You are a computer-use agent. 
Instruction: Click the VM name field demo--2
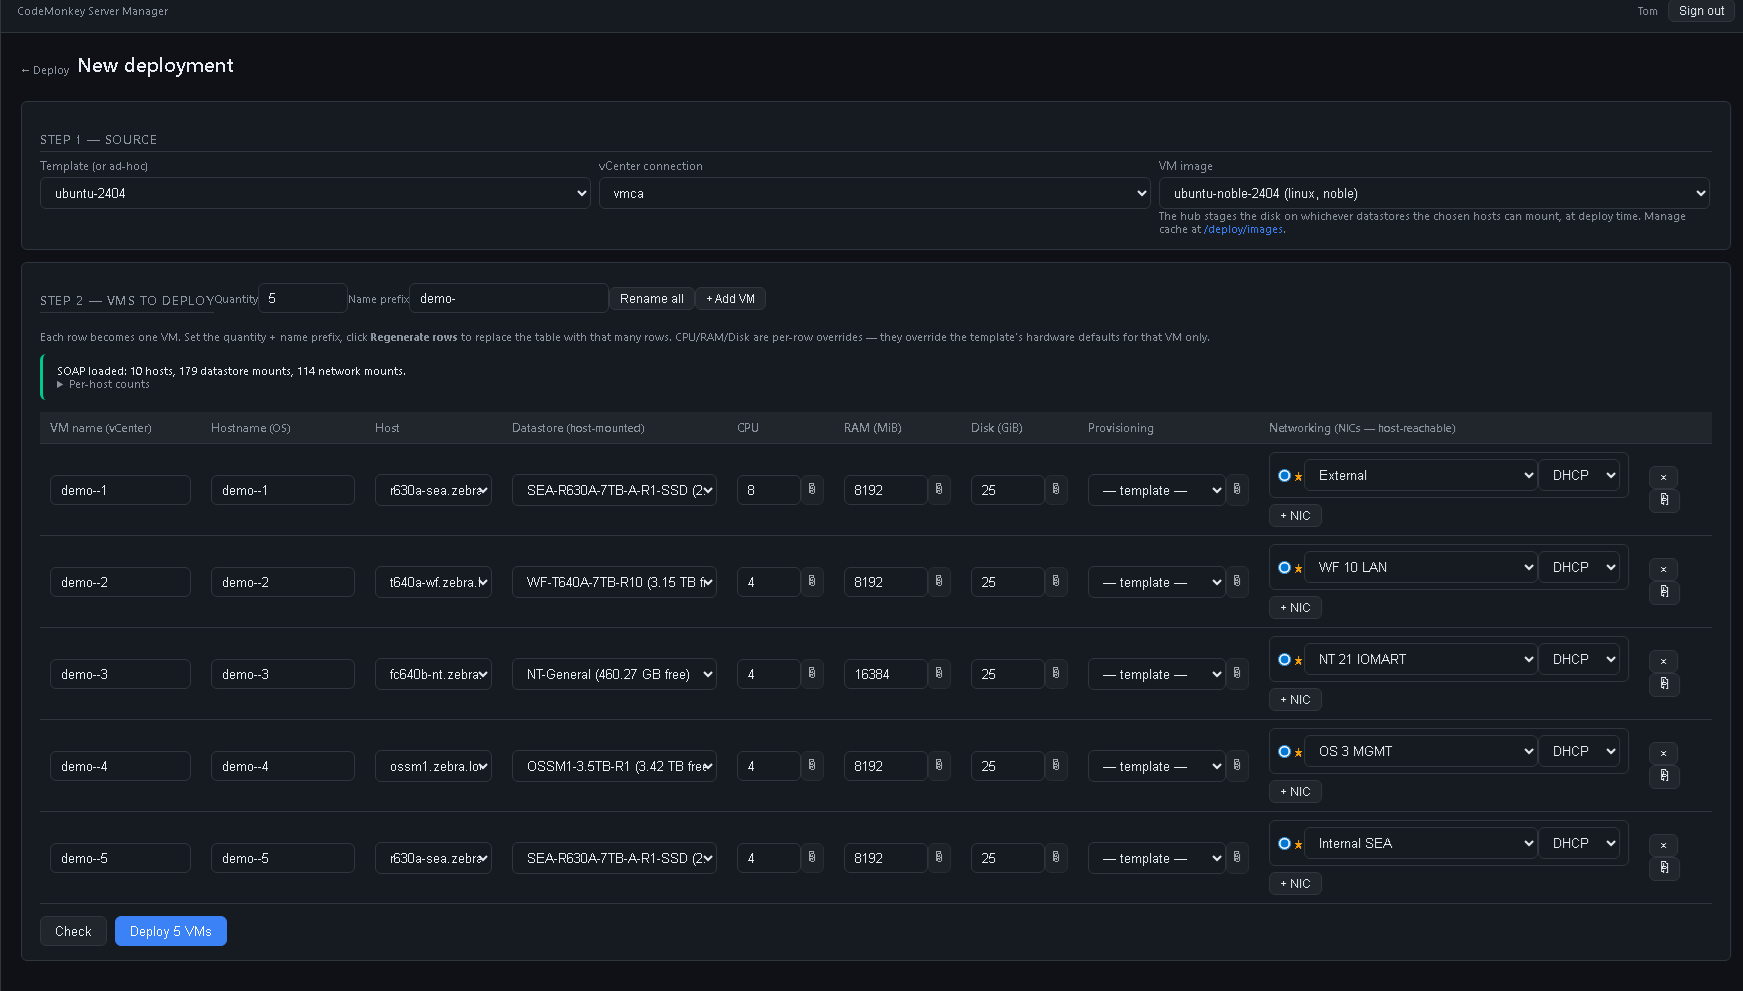pyautogui.click(x=120, y=582)
